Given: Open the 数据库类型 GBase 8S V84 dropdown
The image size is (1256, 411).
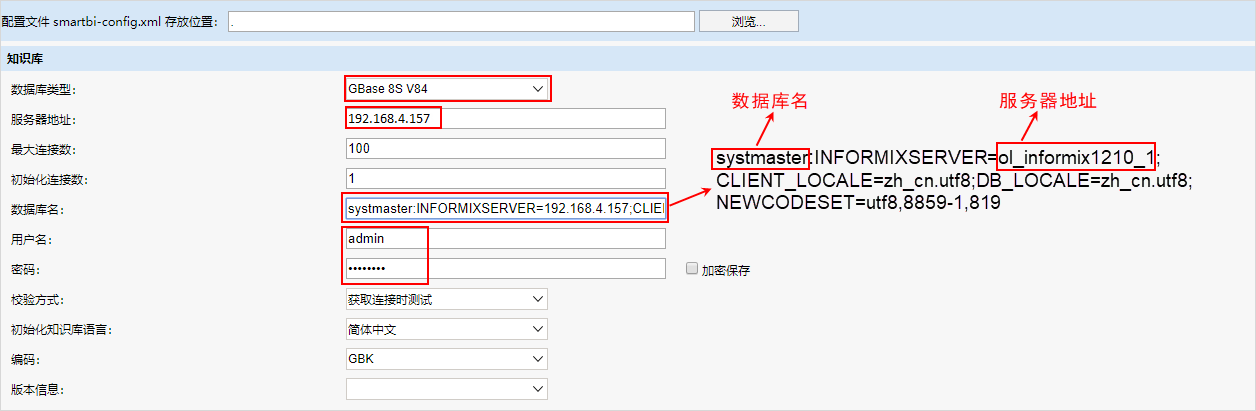Looking at the screenshot, I should tap(447, 89).
